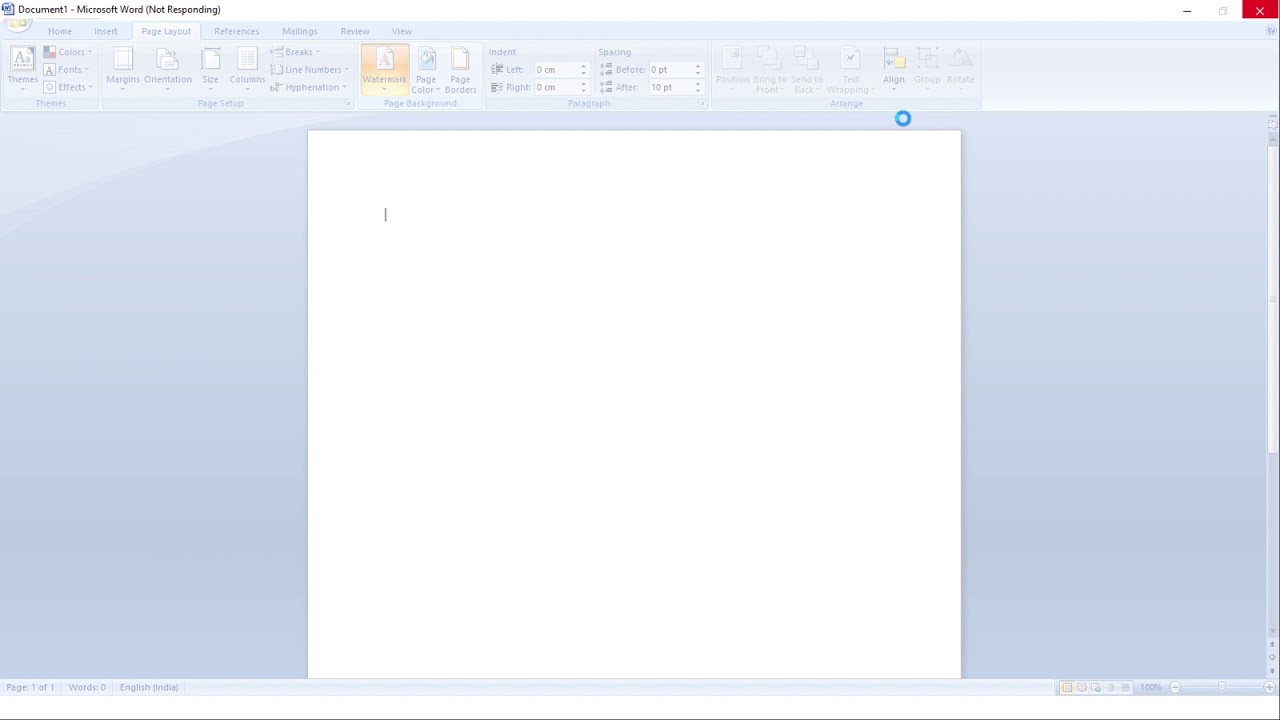Screen dimensions: 1280x720
Task: Click the Zoom In plus button
Action: 1269,687
